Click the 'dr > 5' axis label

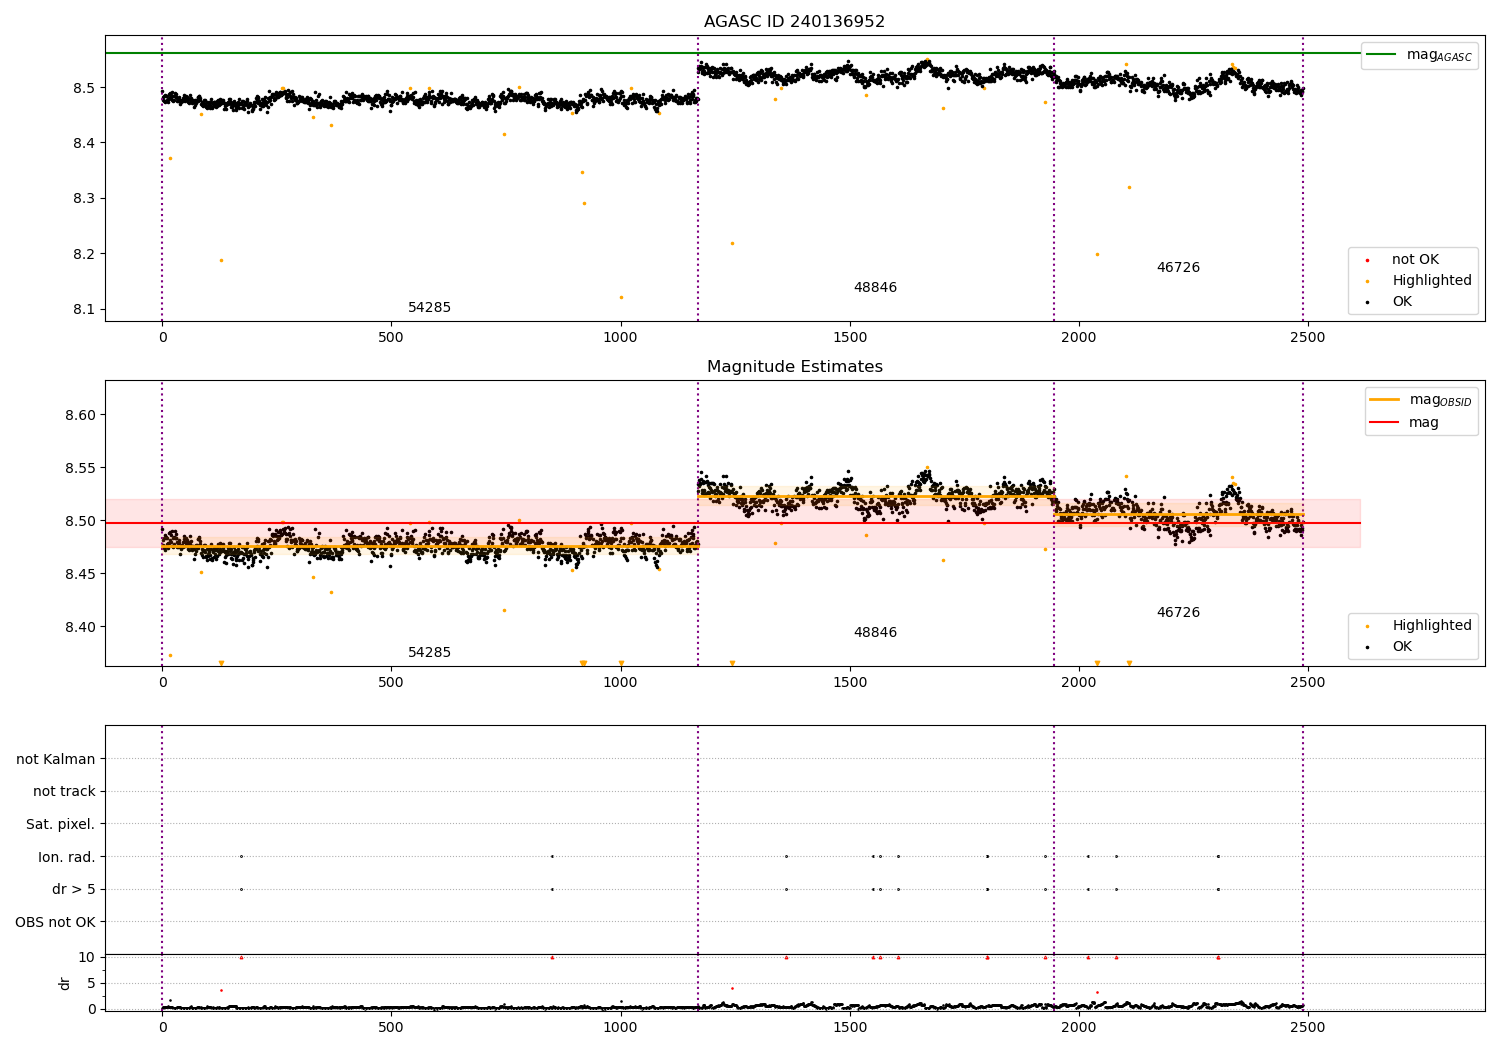(74, 890)
